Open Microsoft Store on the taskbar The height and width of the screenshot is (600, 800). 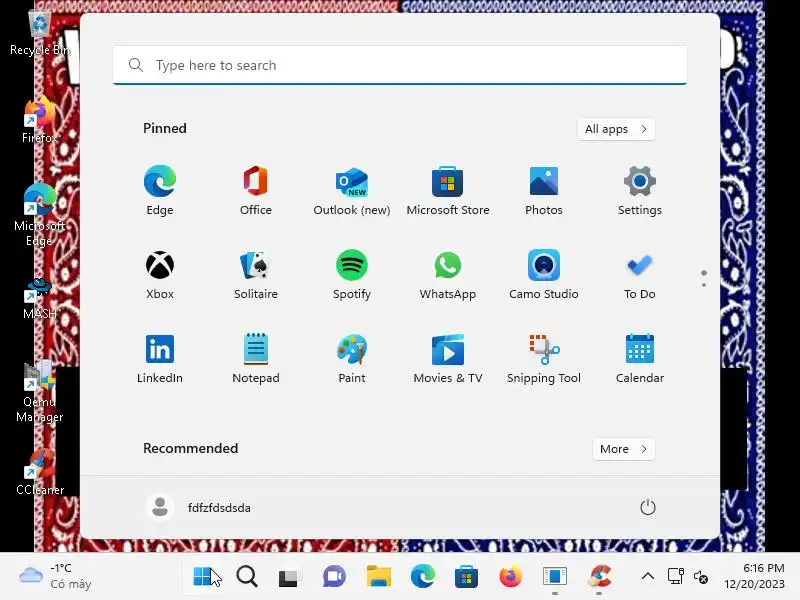[466, 577]
